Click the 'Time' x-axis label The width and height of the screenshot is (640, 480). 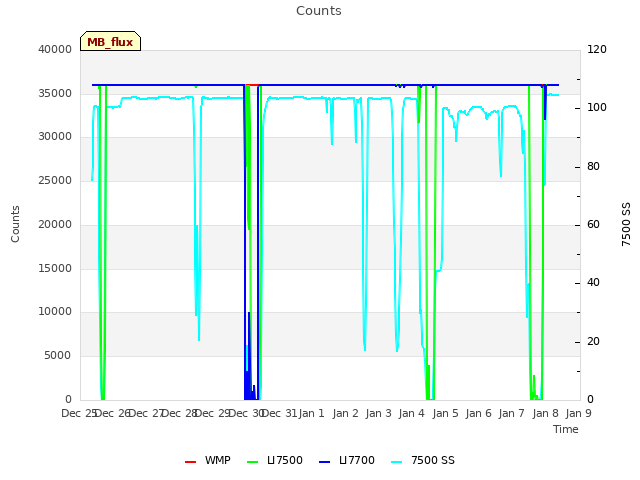566,429
